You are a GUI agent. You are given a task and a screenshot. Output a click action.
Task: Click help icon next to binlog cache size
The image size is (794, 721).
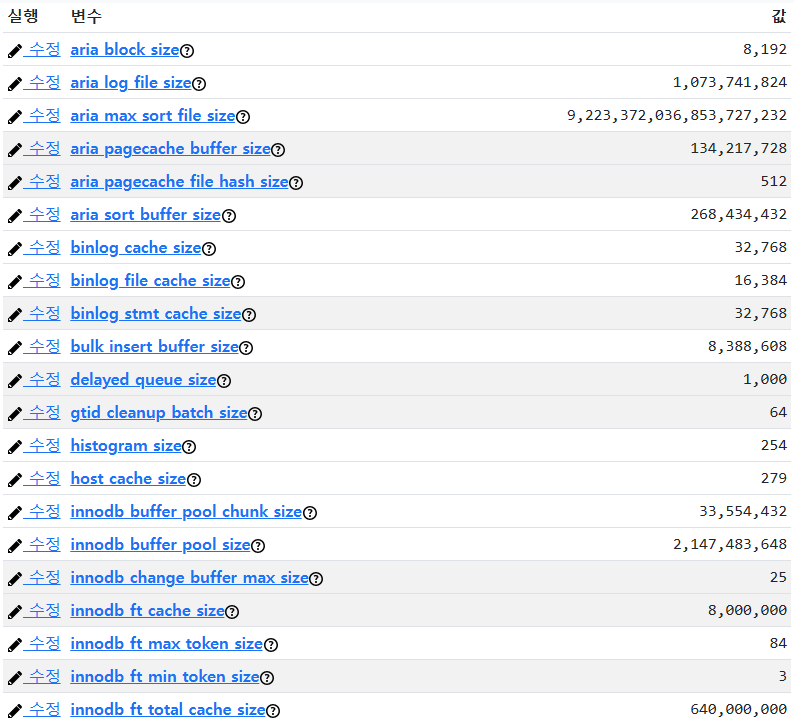click(209, 249)
